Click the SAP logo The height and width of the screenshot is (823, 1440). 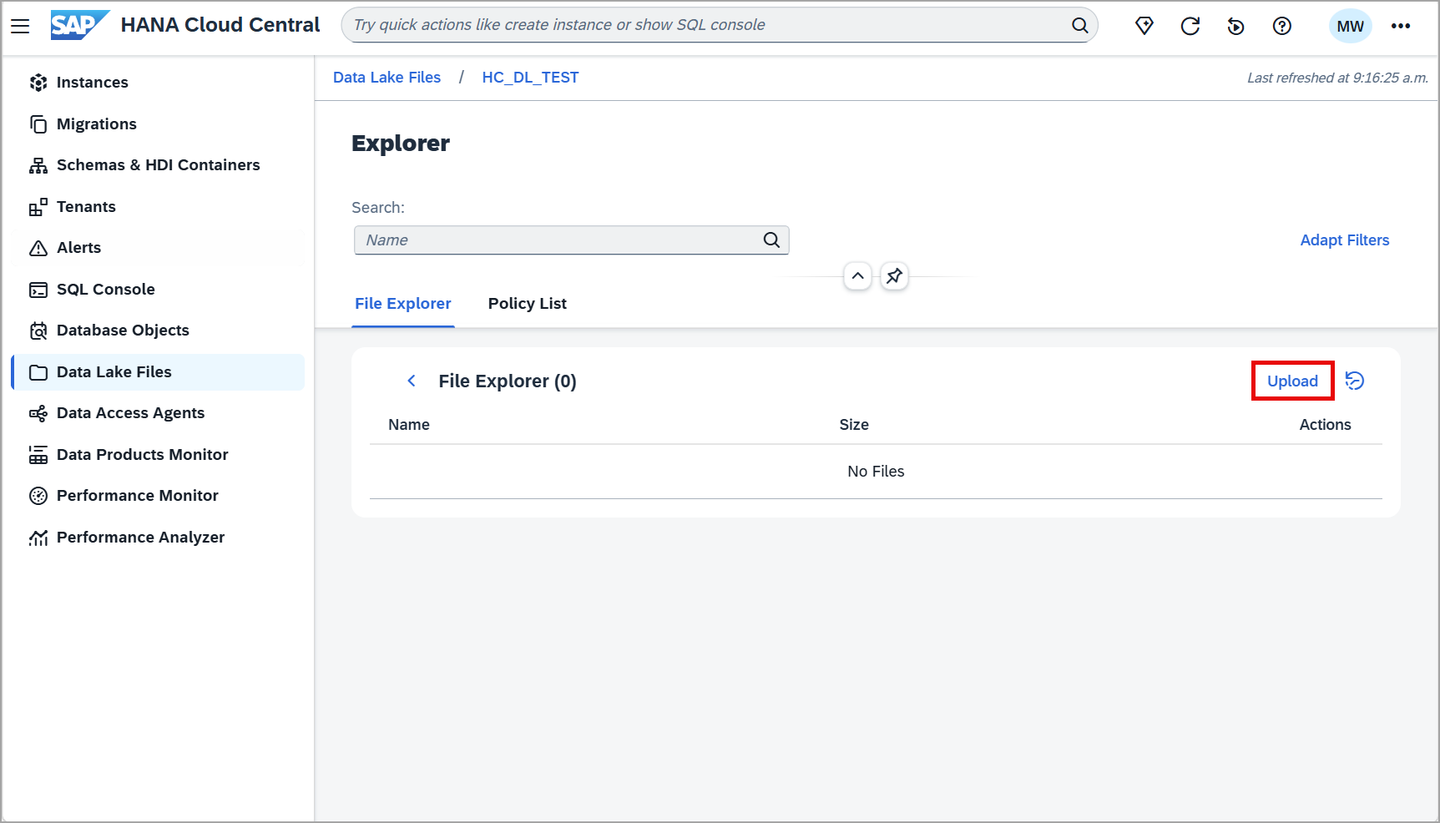[x=80, y=25]
